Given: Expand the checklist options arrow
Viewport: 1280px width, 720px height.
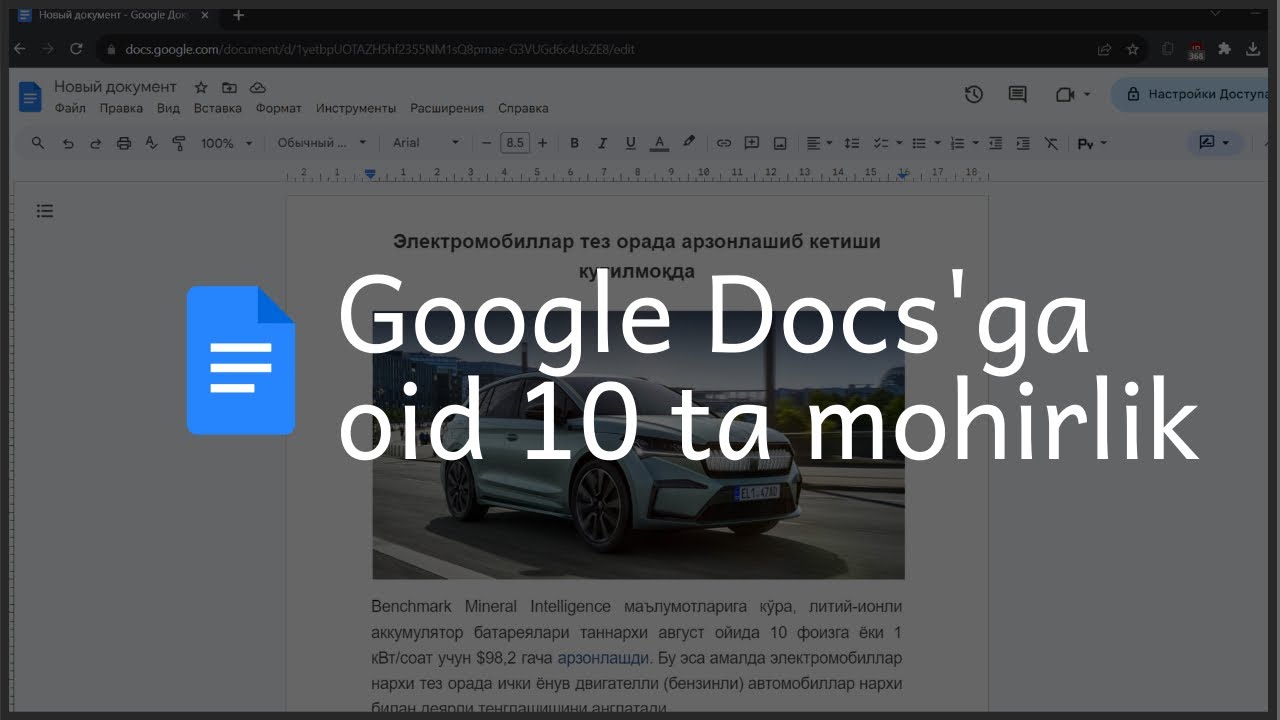Looking at the screenshot, I should [899, 143].
